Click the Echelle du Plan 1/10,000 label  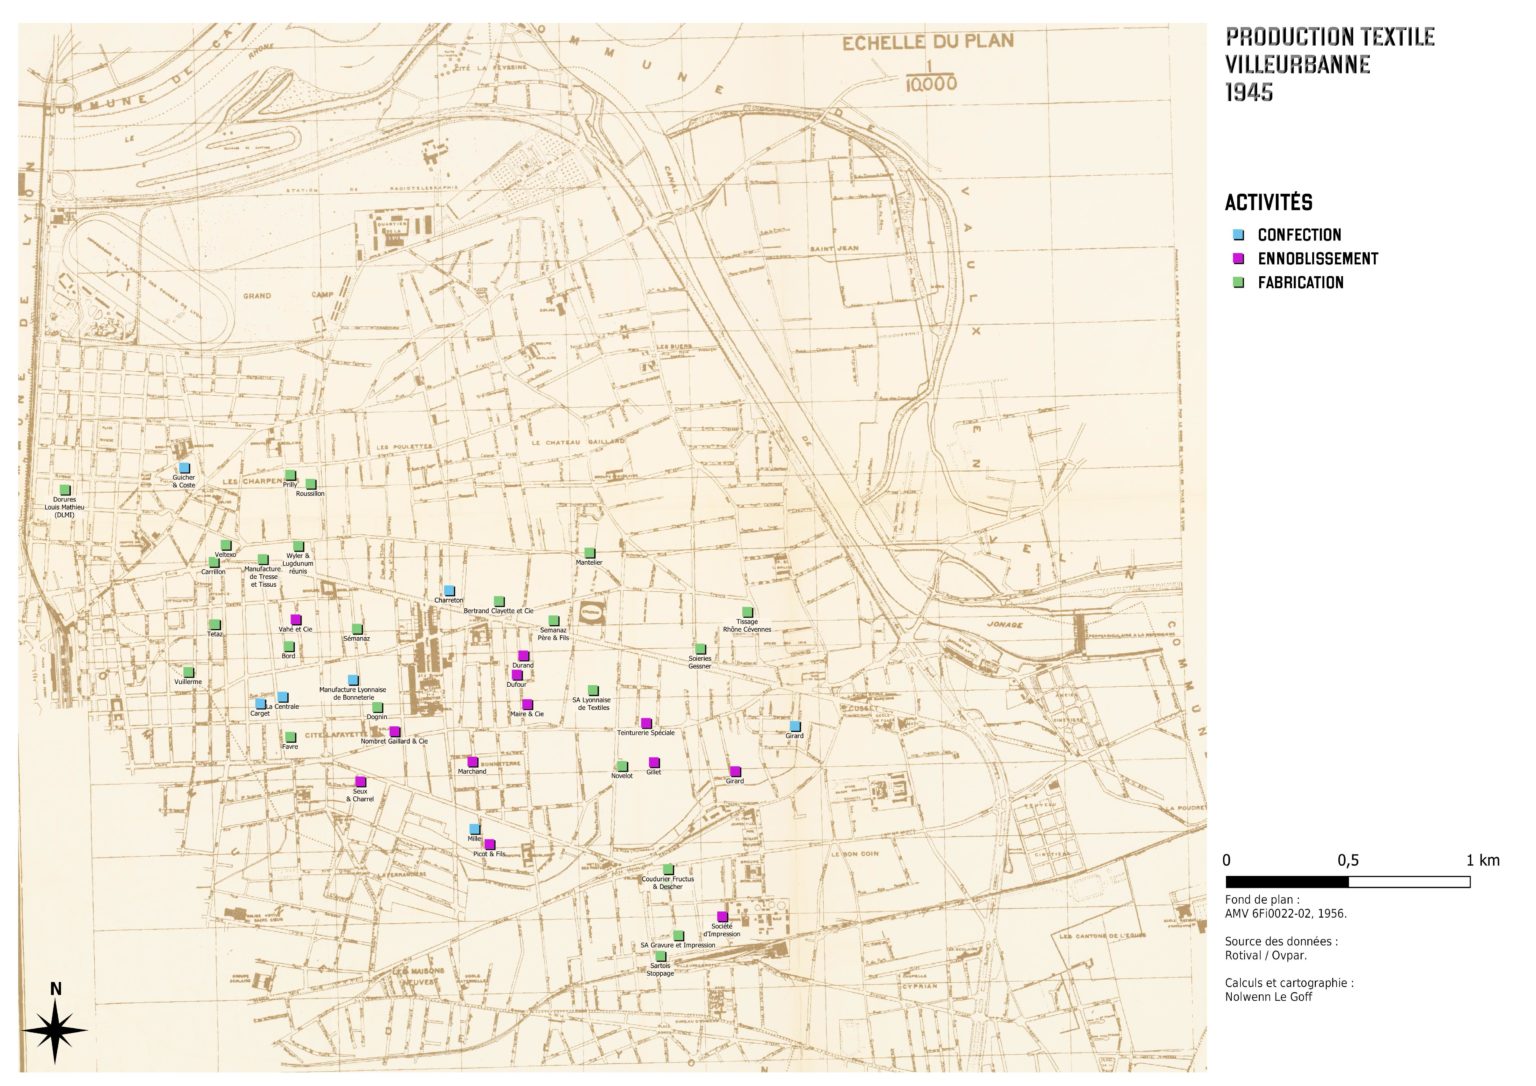click(x=928, y=61)
